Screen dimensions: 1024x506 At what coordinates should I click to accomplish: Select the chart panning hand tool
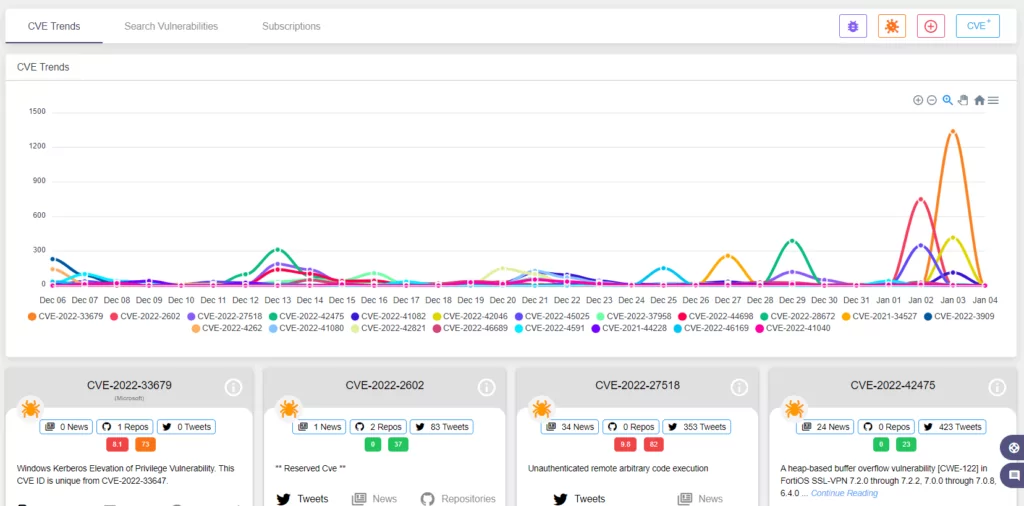pos(963,100)
